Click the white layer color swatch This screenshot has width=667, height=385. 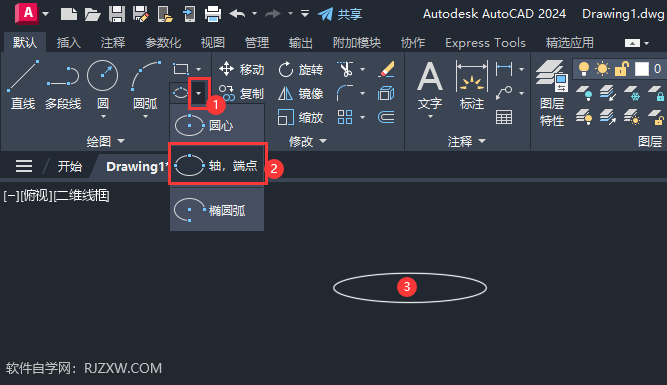(x=641, y=68)
